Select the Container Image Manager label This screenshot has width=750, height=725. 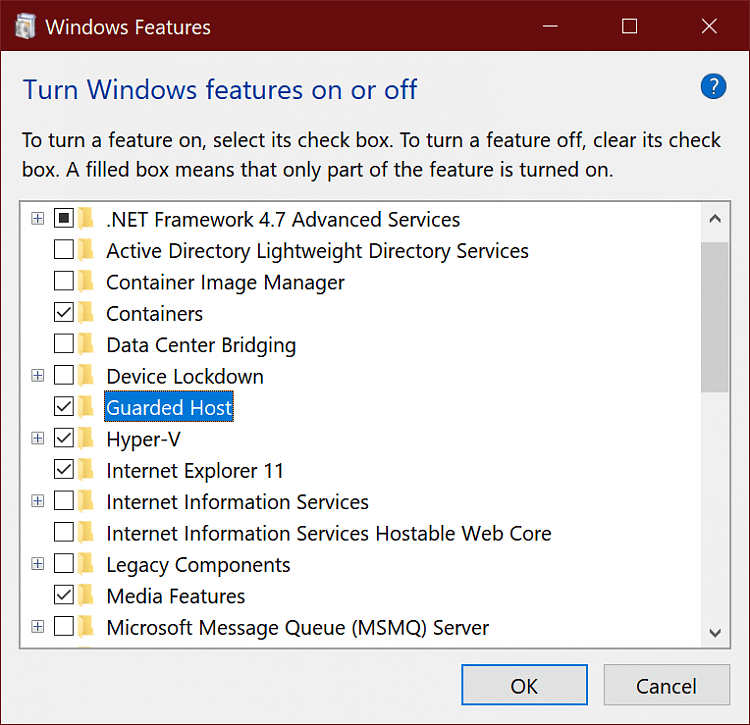[225, 282]
